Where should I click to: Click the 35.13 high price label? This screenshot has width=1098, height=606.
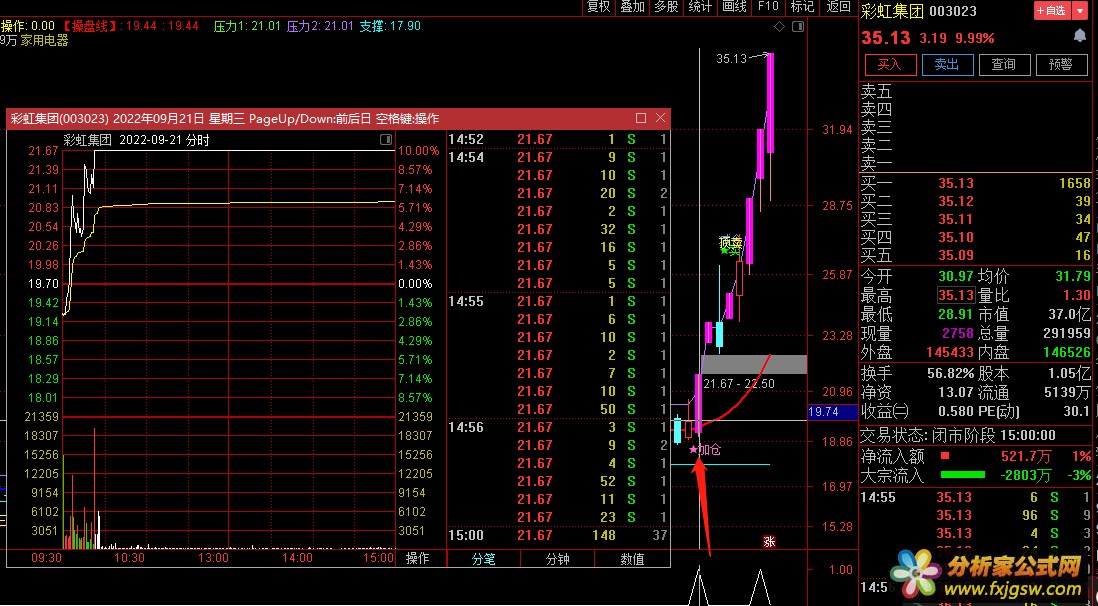732,59
